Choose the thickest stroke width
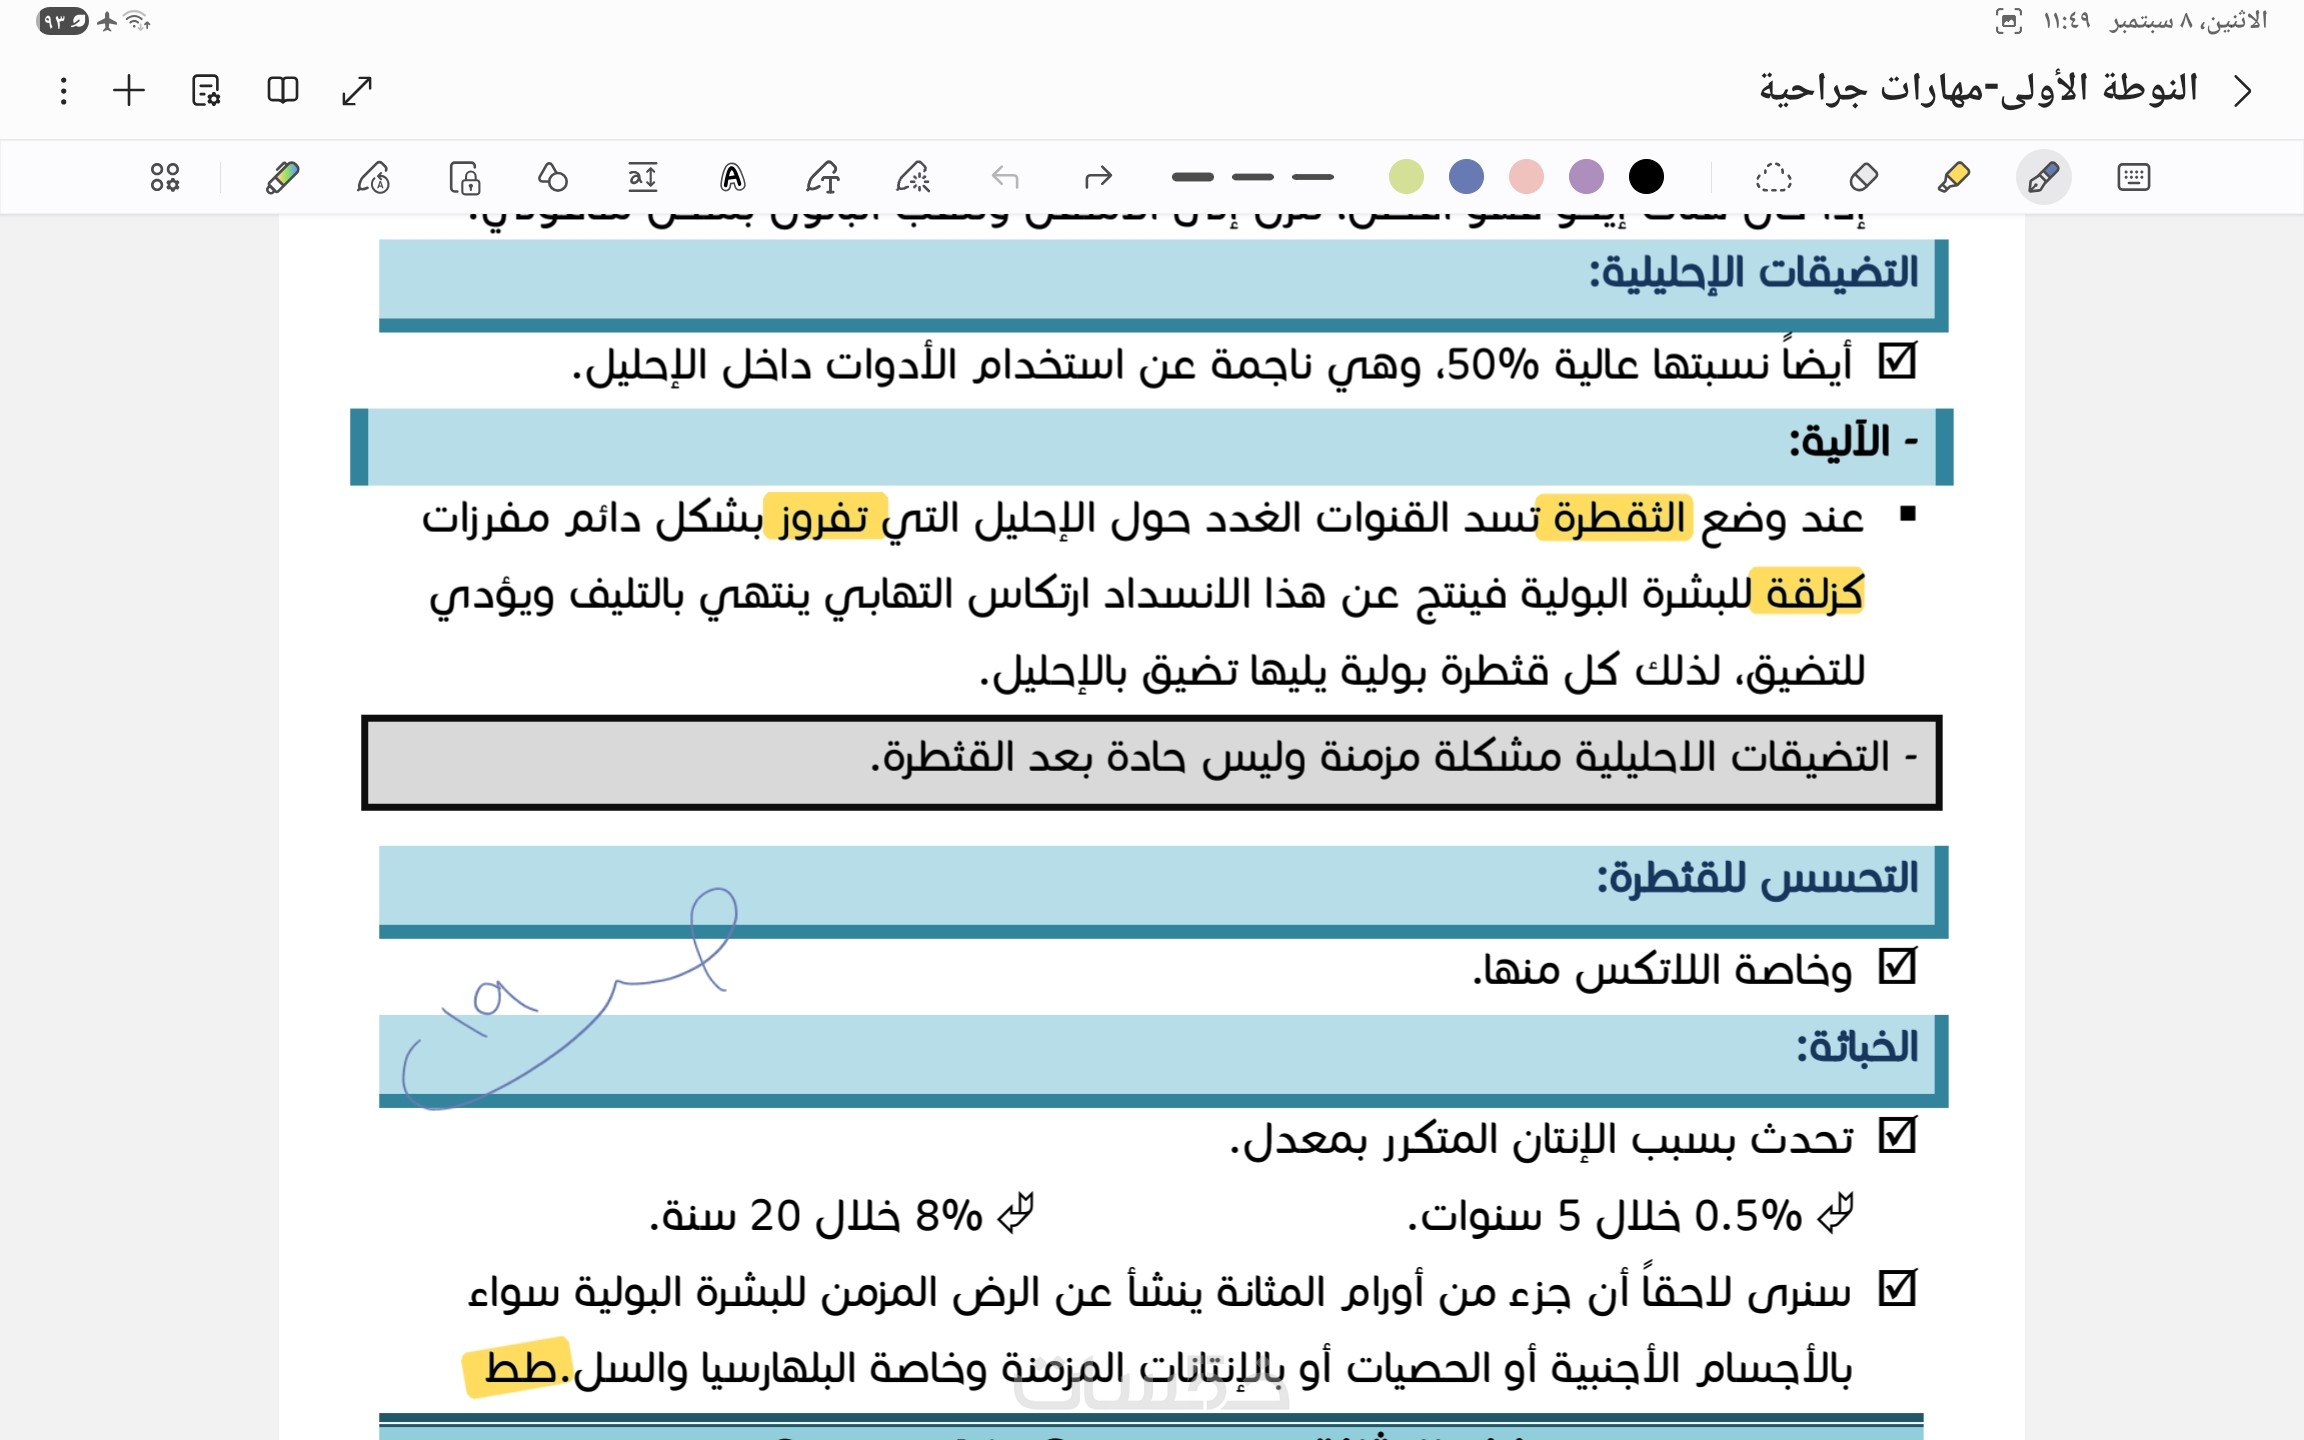 [1192, 177]
